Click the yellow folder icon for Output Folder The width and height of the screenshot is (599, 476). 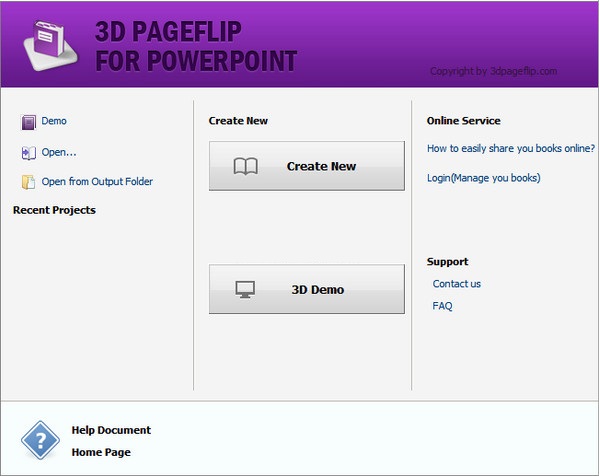[x=29, y=182]
